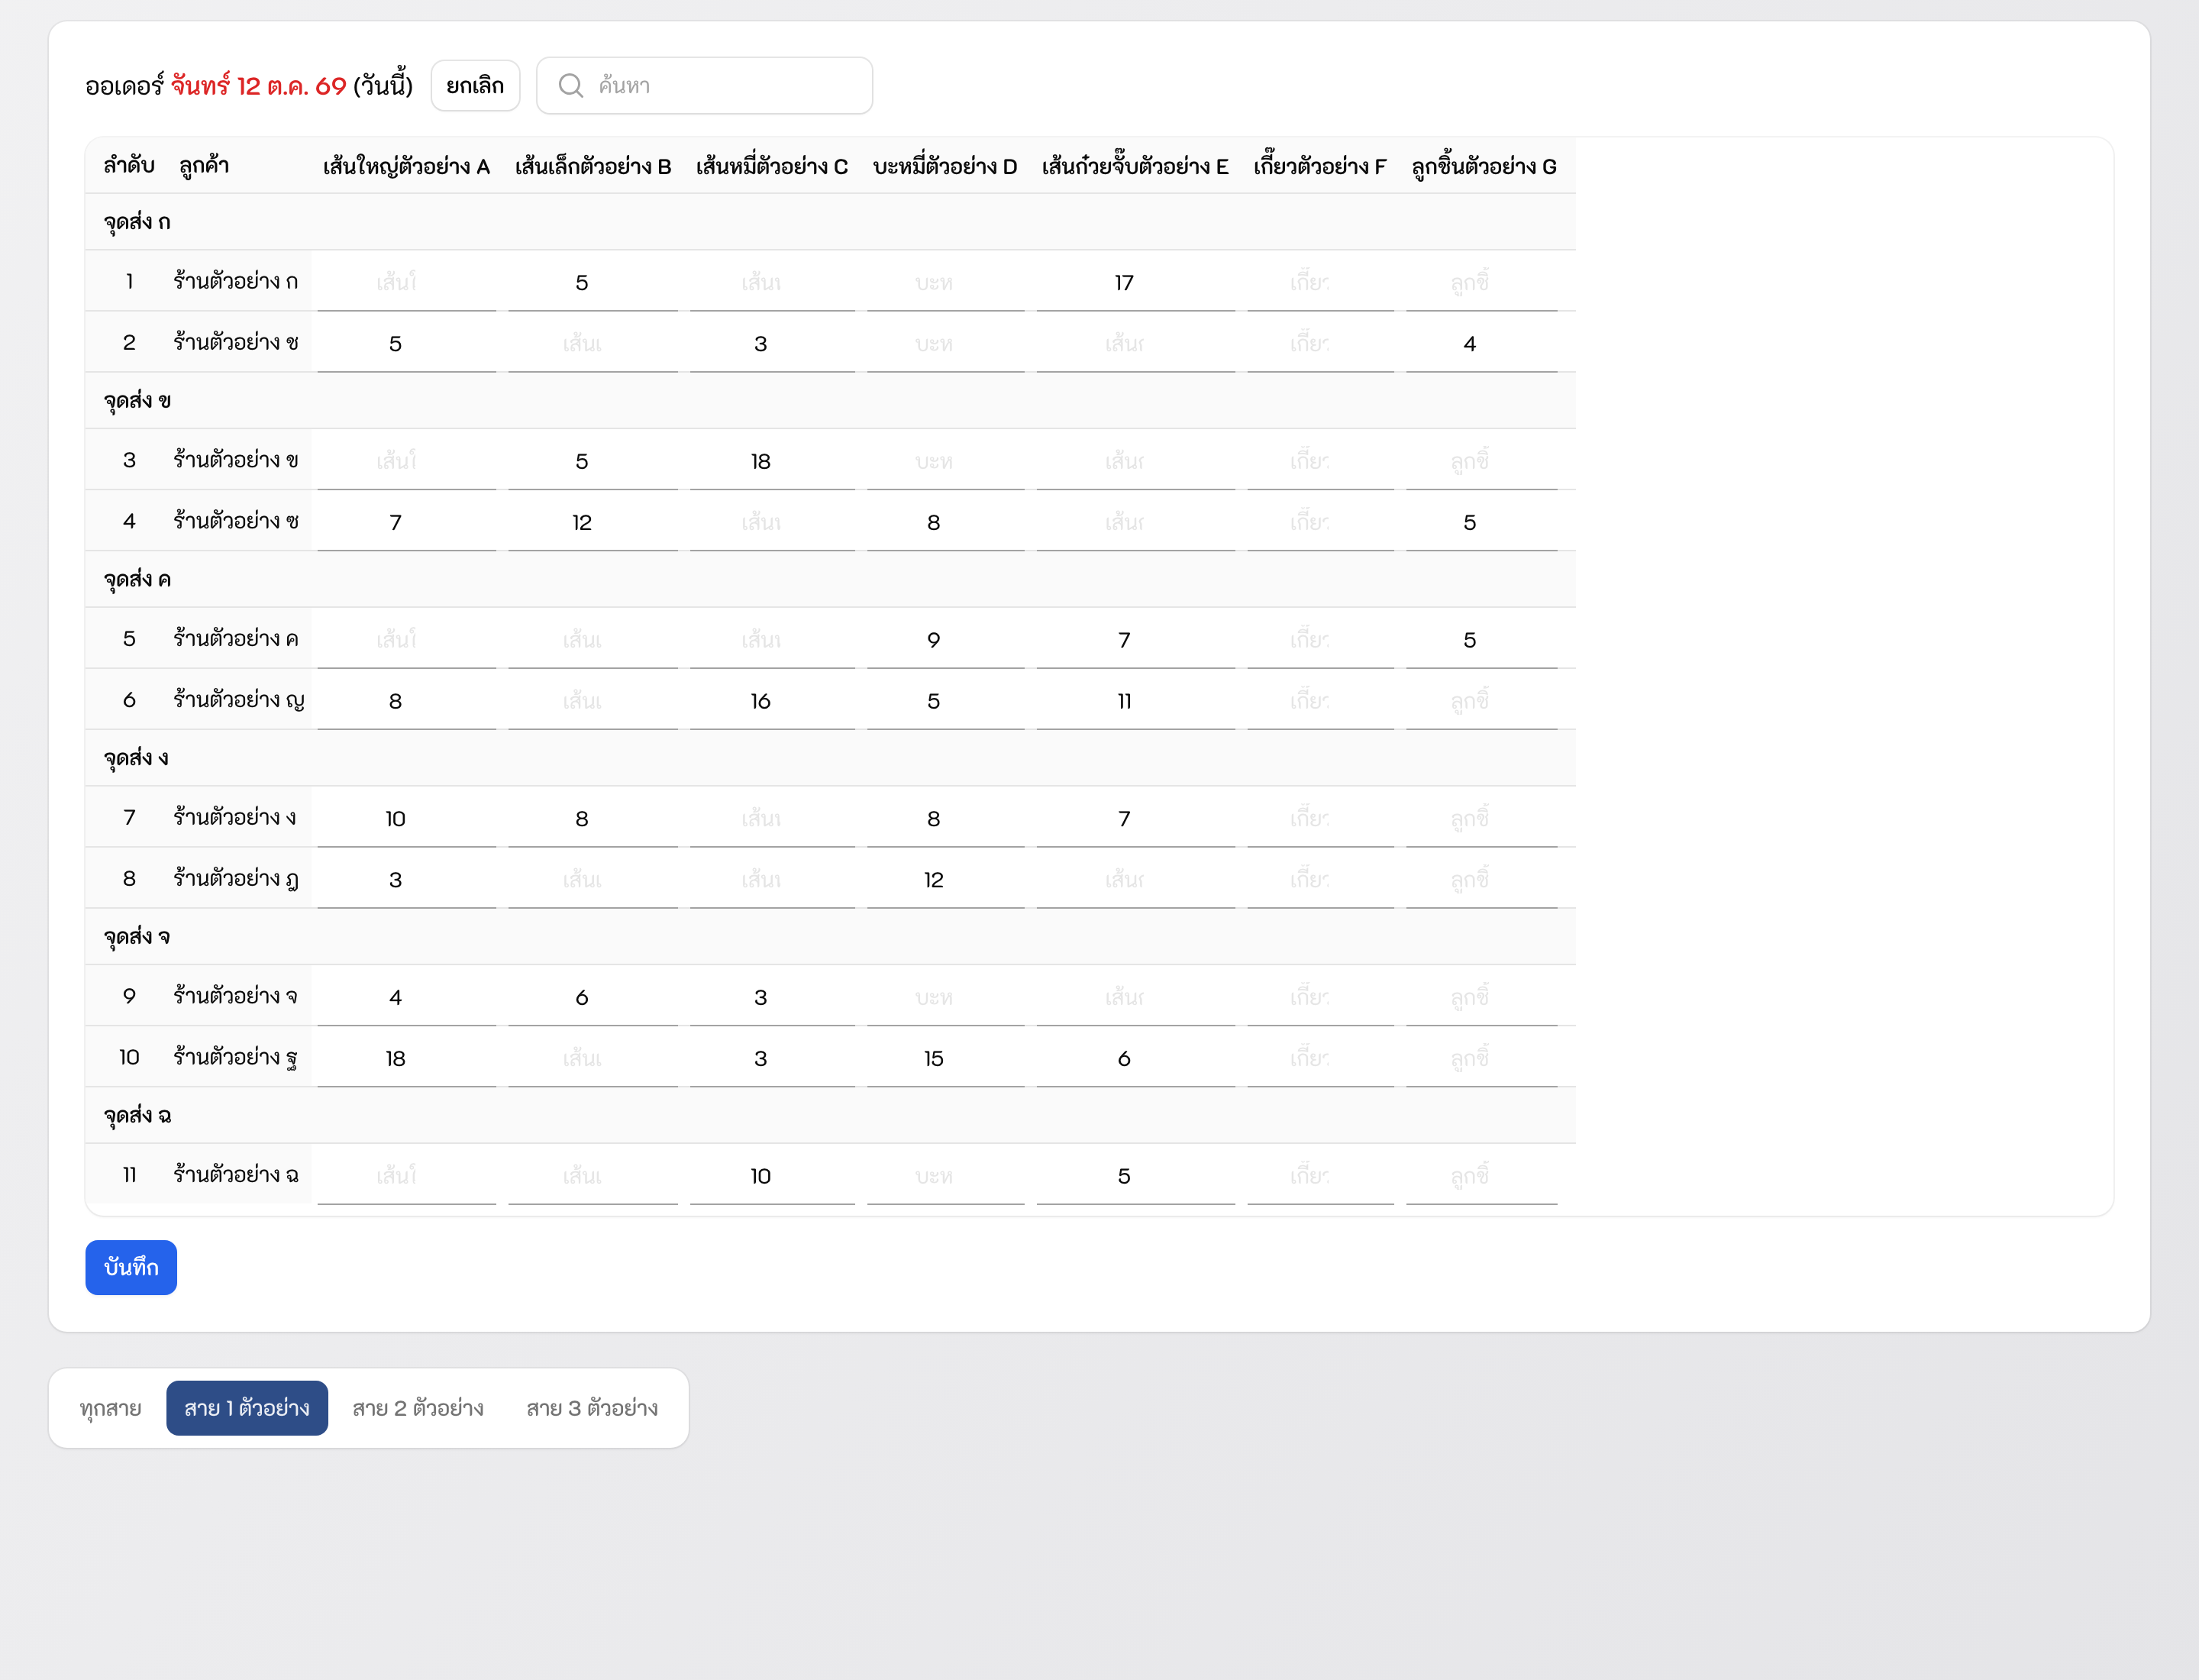Screen dimensions: 2199x1680
Task: Click the ลูกค้า column header
Action: (204, 166)
